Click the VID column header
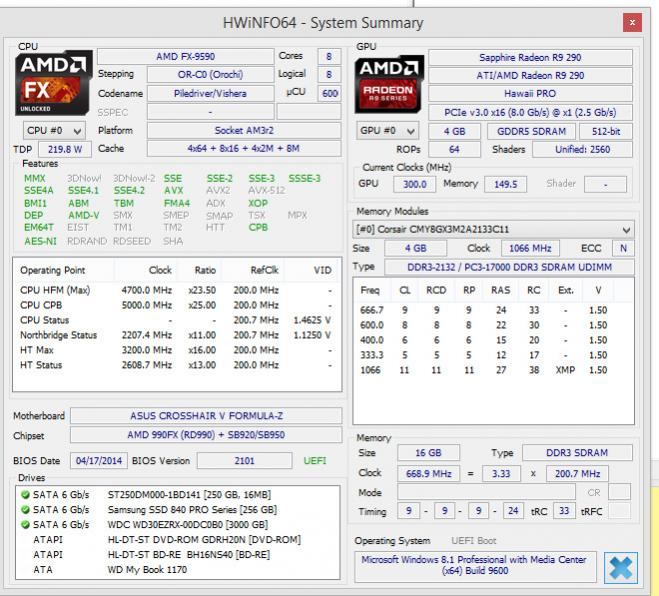This screenshot has width=659, height=596. tap(312, 270)
